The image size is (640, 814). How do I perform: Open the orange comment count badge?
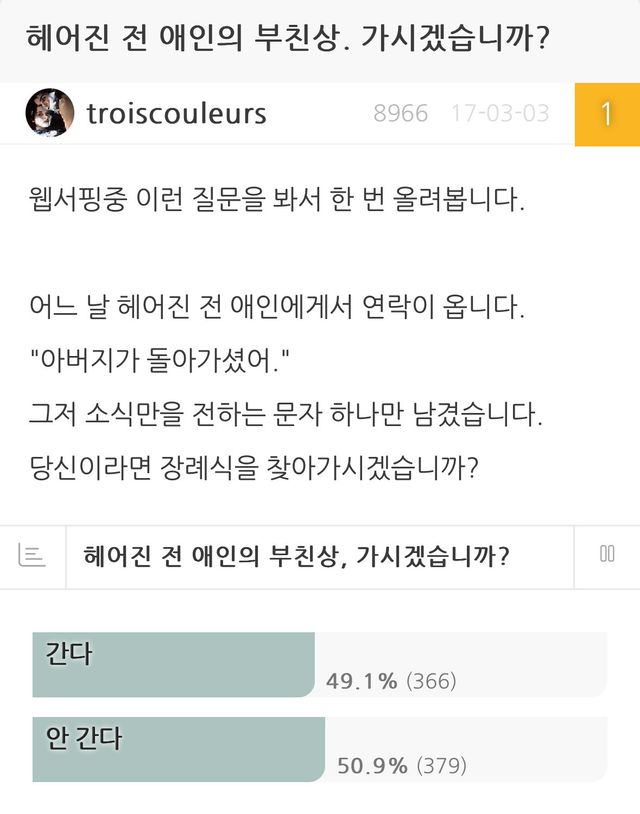(x=607, y=114)
